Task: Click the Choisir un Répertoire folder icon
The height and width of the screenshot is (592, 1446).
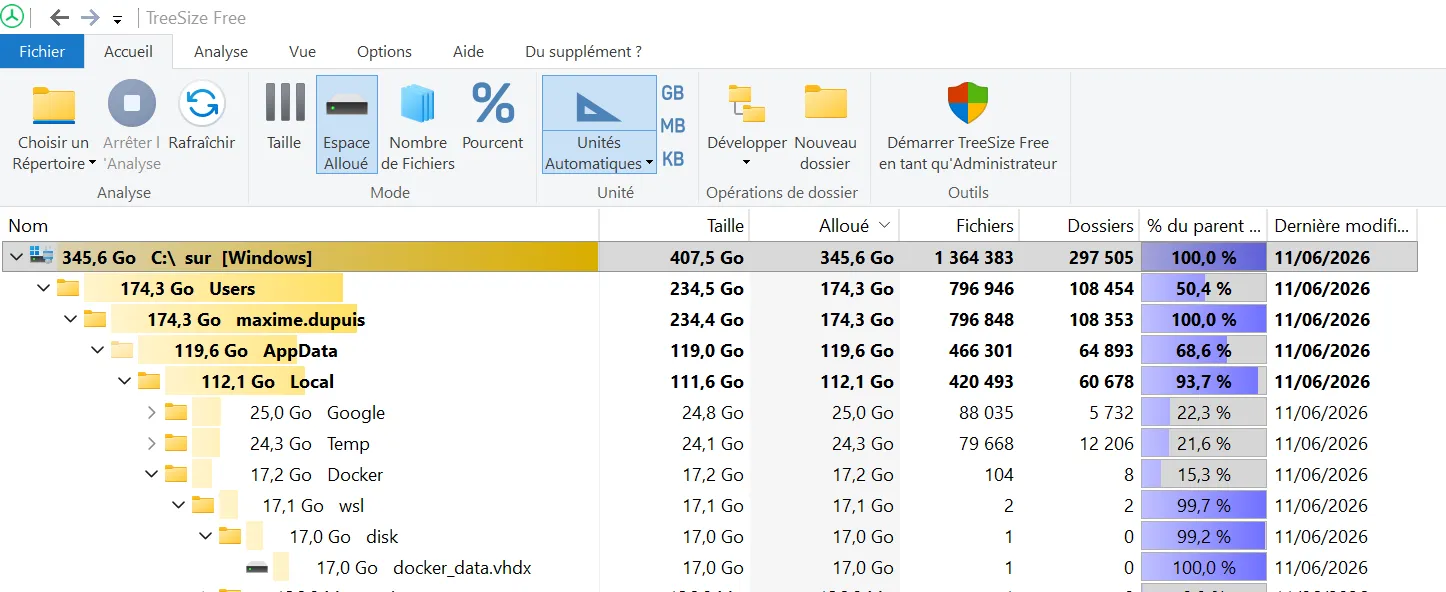Action: coord(54,104)
